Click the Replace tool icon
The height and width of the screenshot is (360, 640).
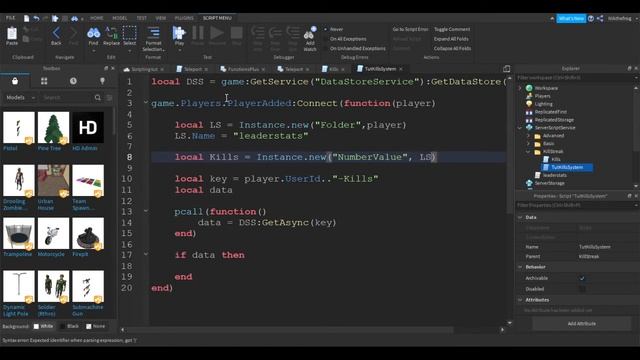tap(111, 33)
